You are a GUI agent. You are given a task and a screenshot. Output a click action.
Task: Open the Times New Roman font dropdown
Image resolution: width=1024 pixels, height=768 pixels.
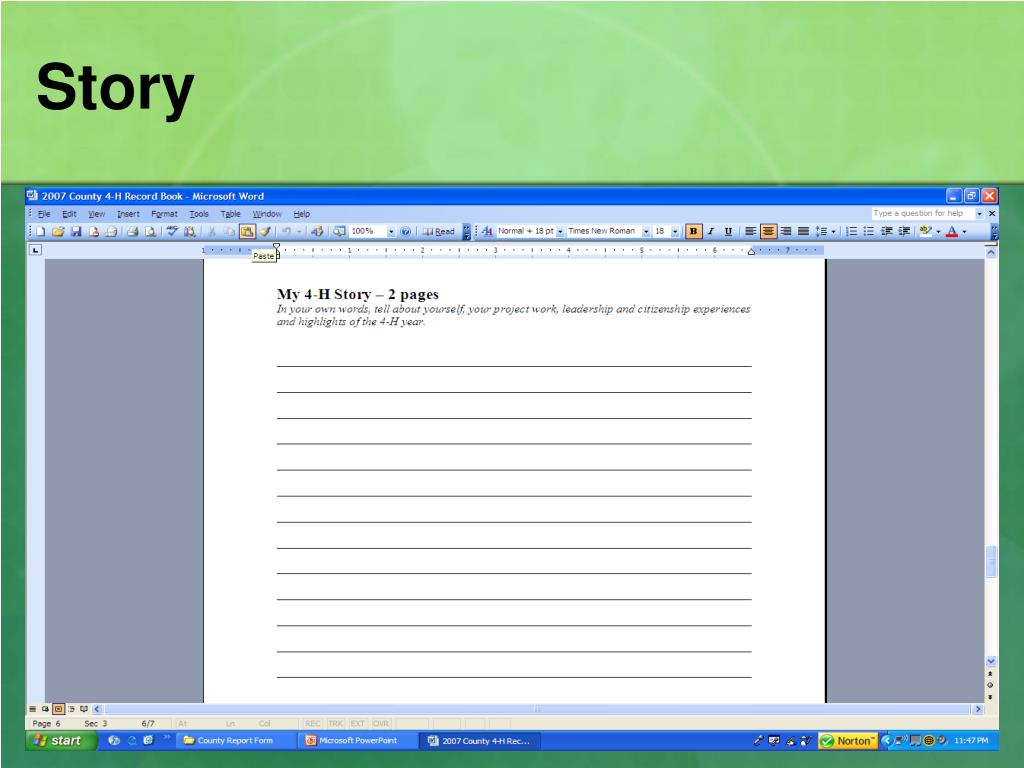coord(645,231)
